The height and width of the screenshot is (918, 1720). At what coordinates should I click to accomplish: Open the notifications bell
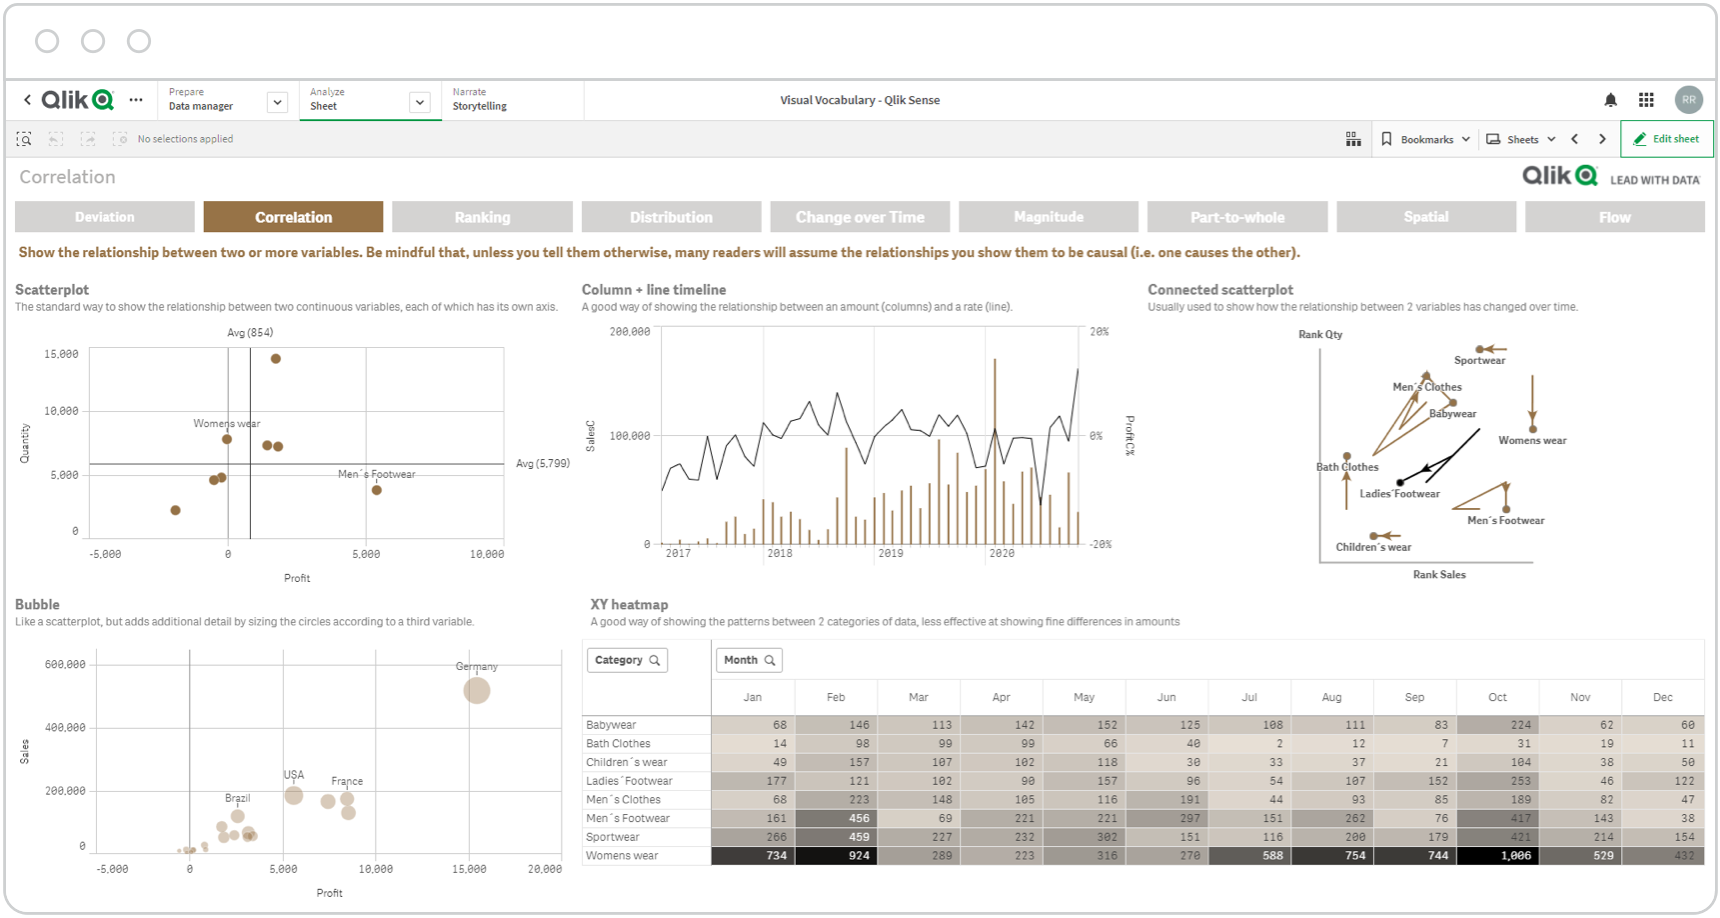point(1610,100)
